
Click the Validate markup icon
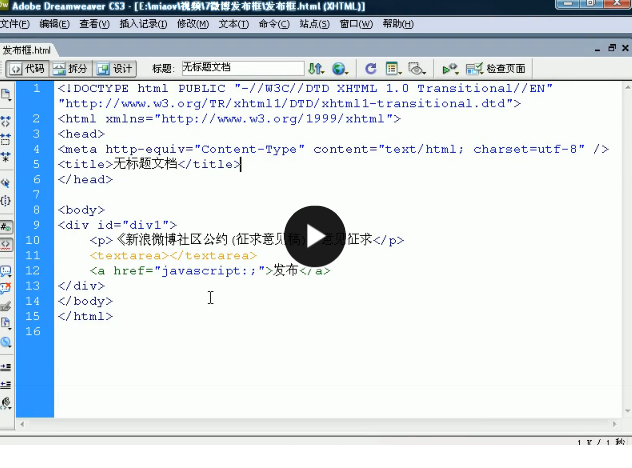450,69
